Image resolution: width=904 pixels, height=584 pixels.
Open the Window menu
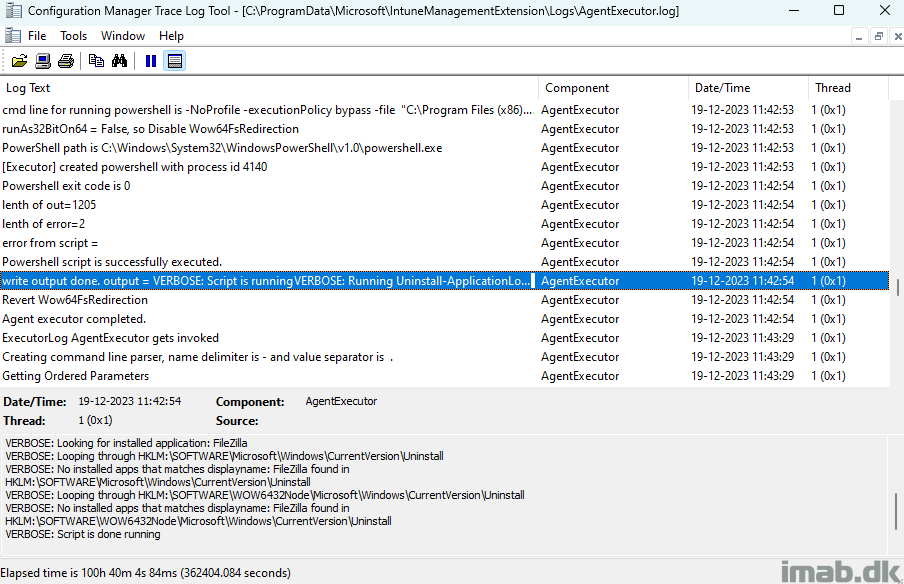coord(123,36)
